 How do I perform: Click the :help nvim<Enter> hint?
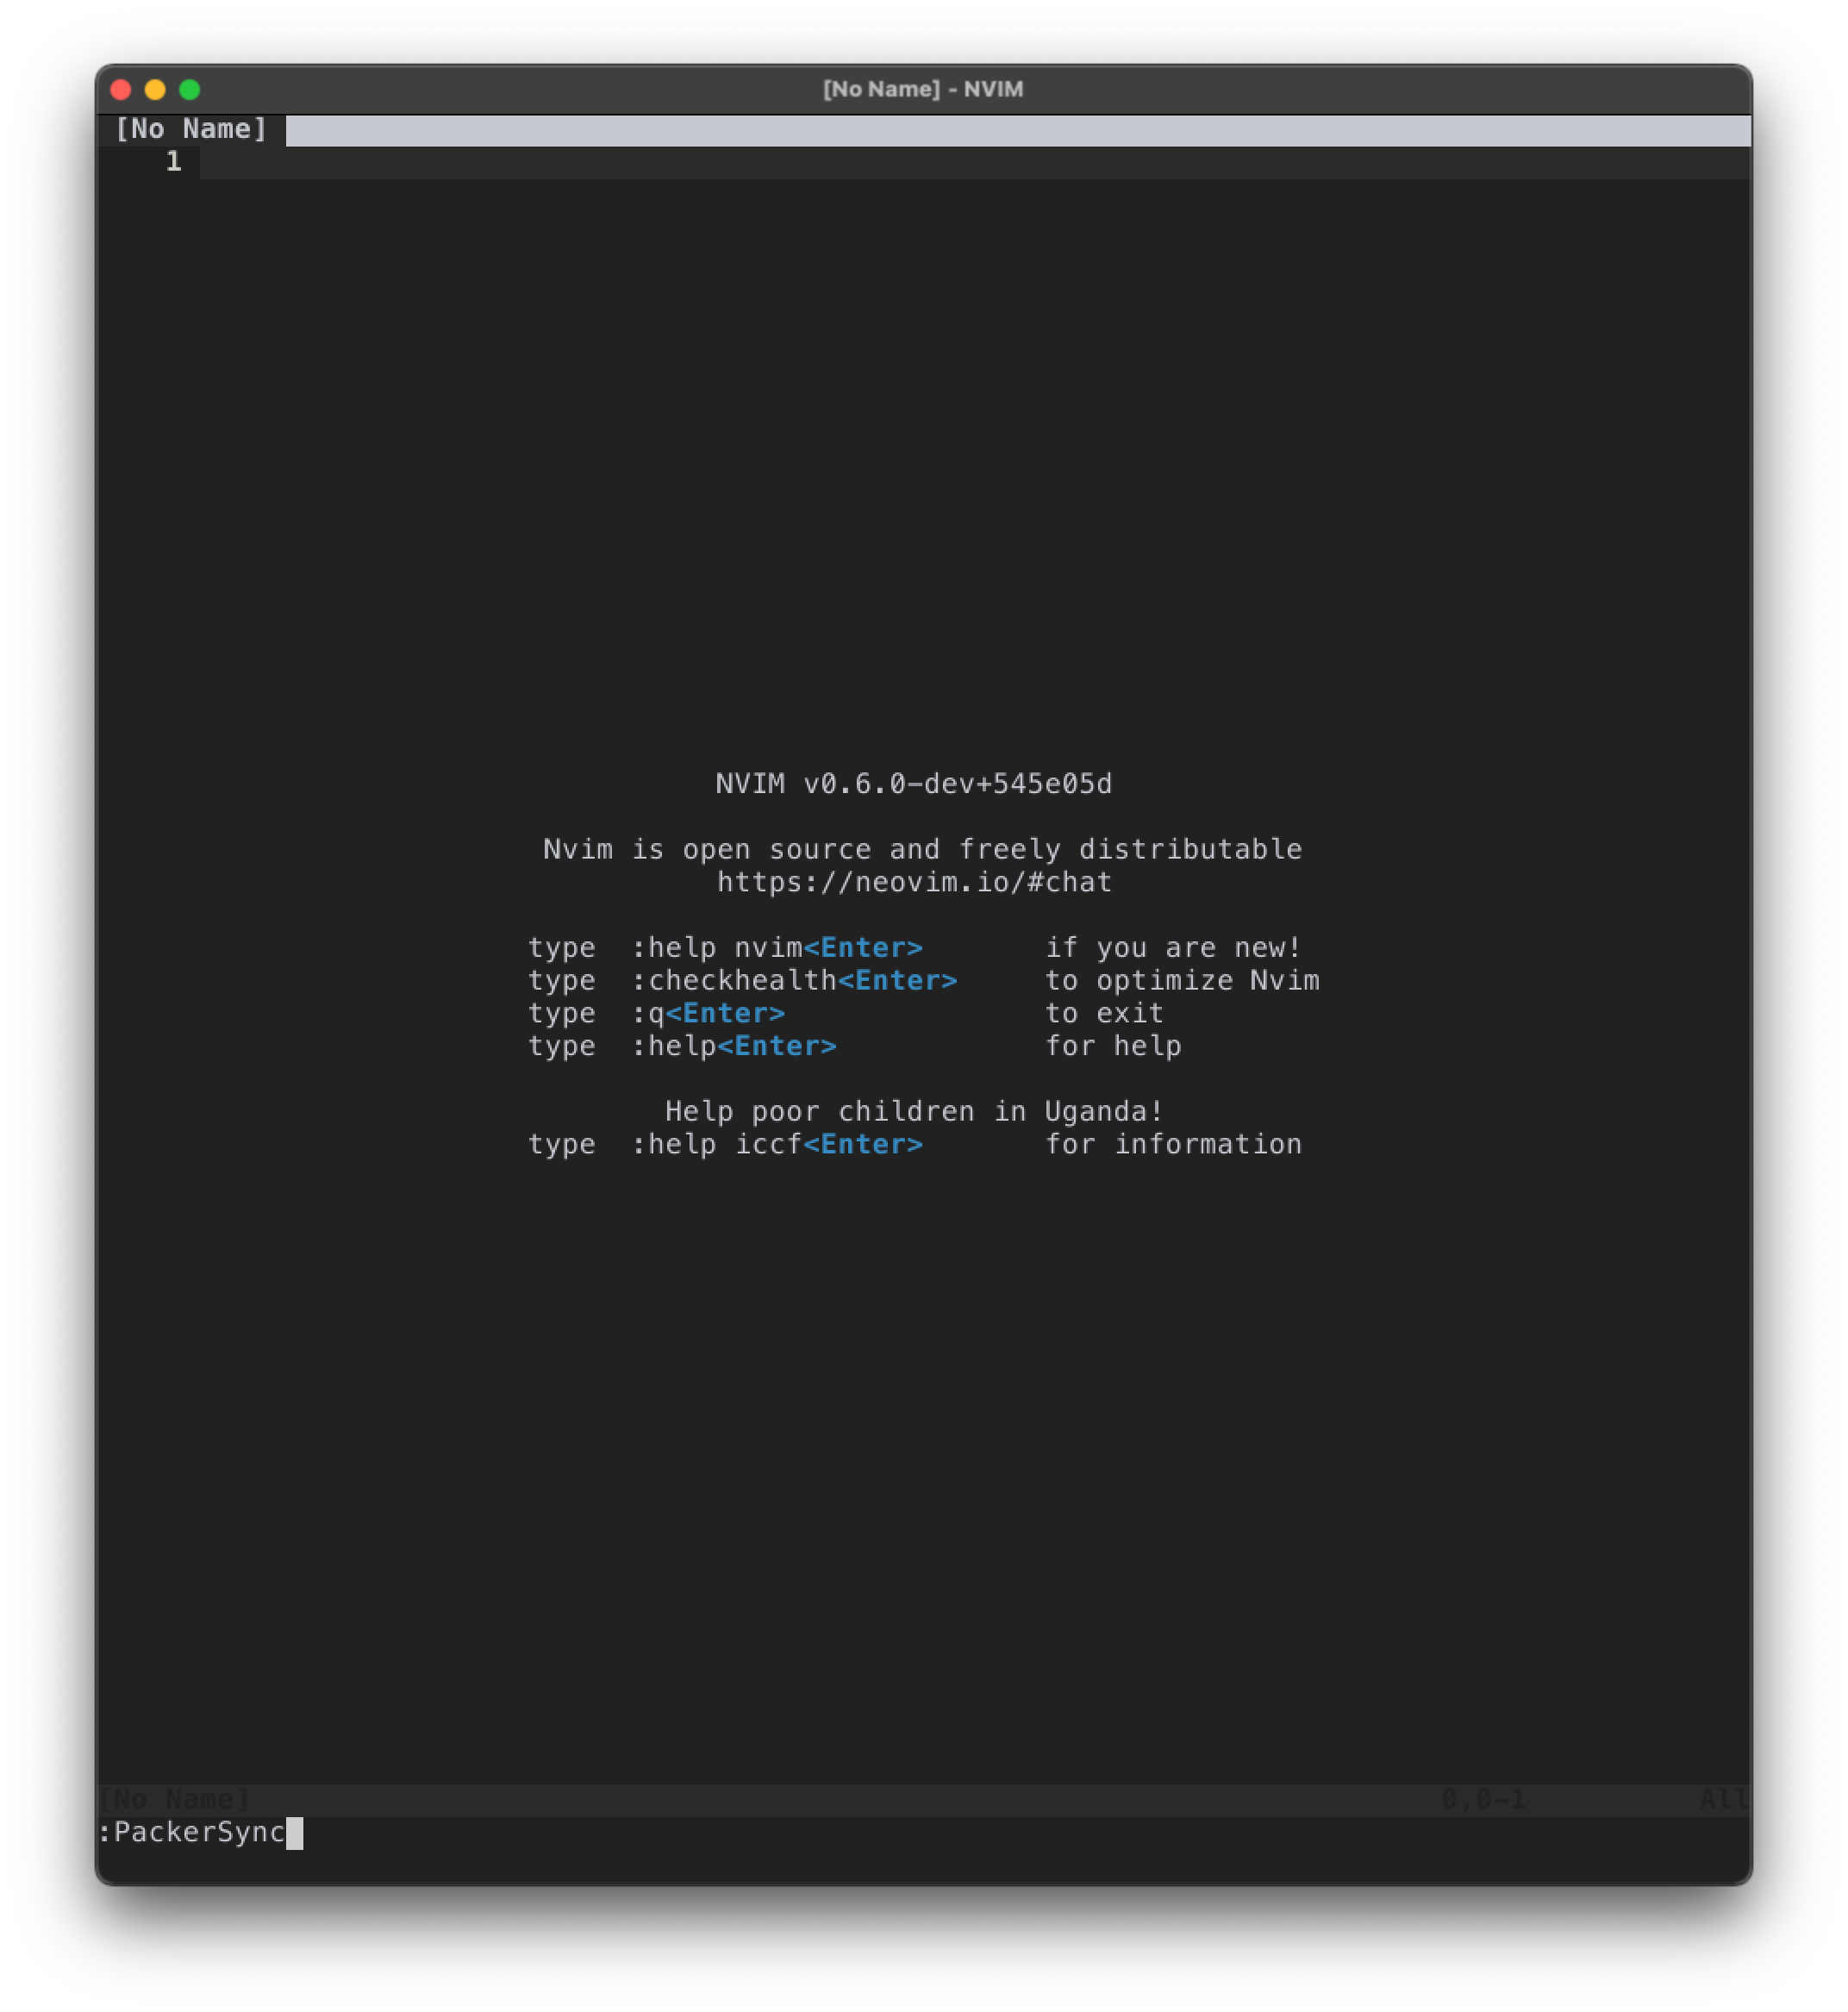[x=778, y=947]
